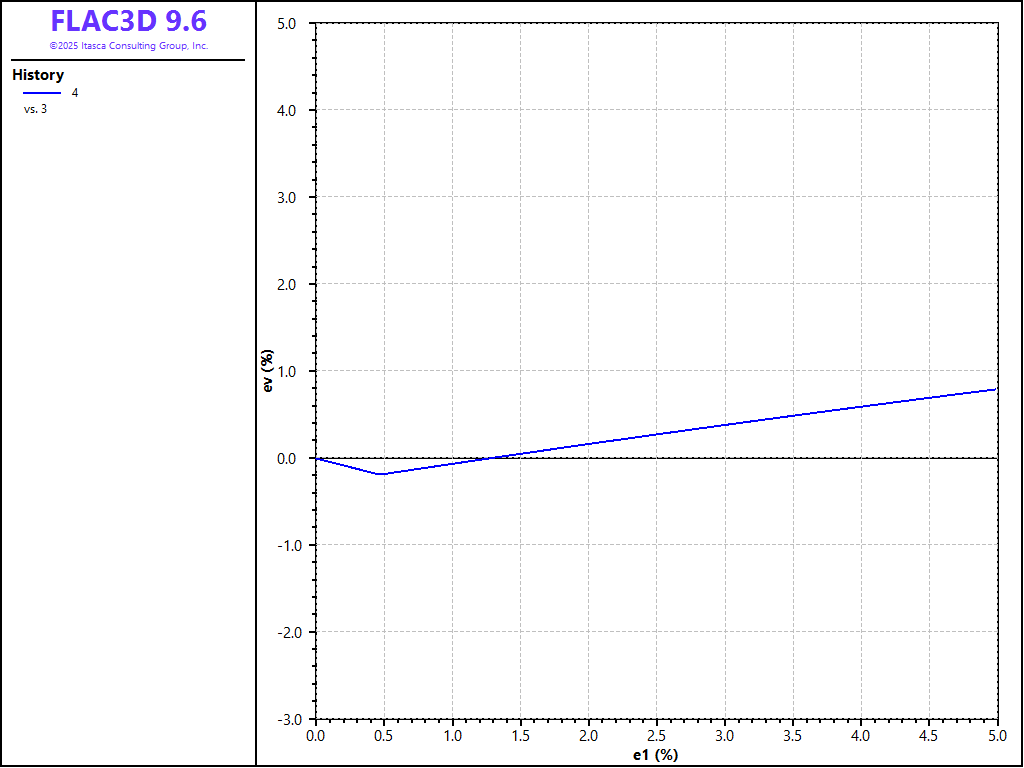Click the blue line swatch in the legend

[x=41, y=93]
